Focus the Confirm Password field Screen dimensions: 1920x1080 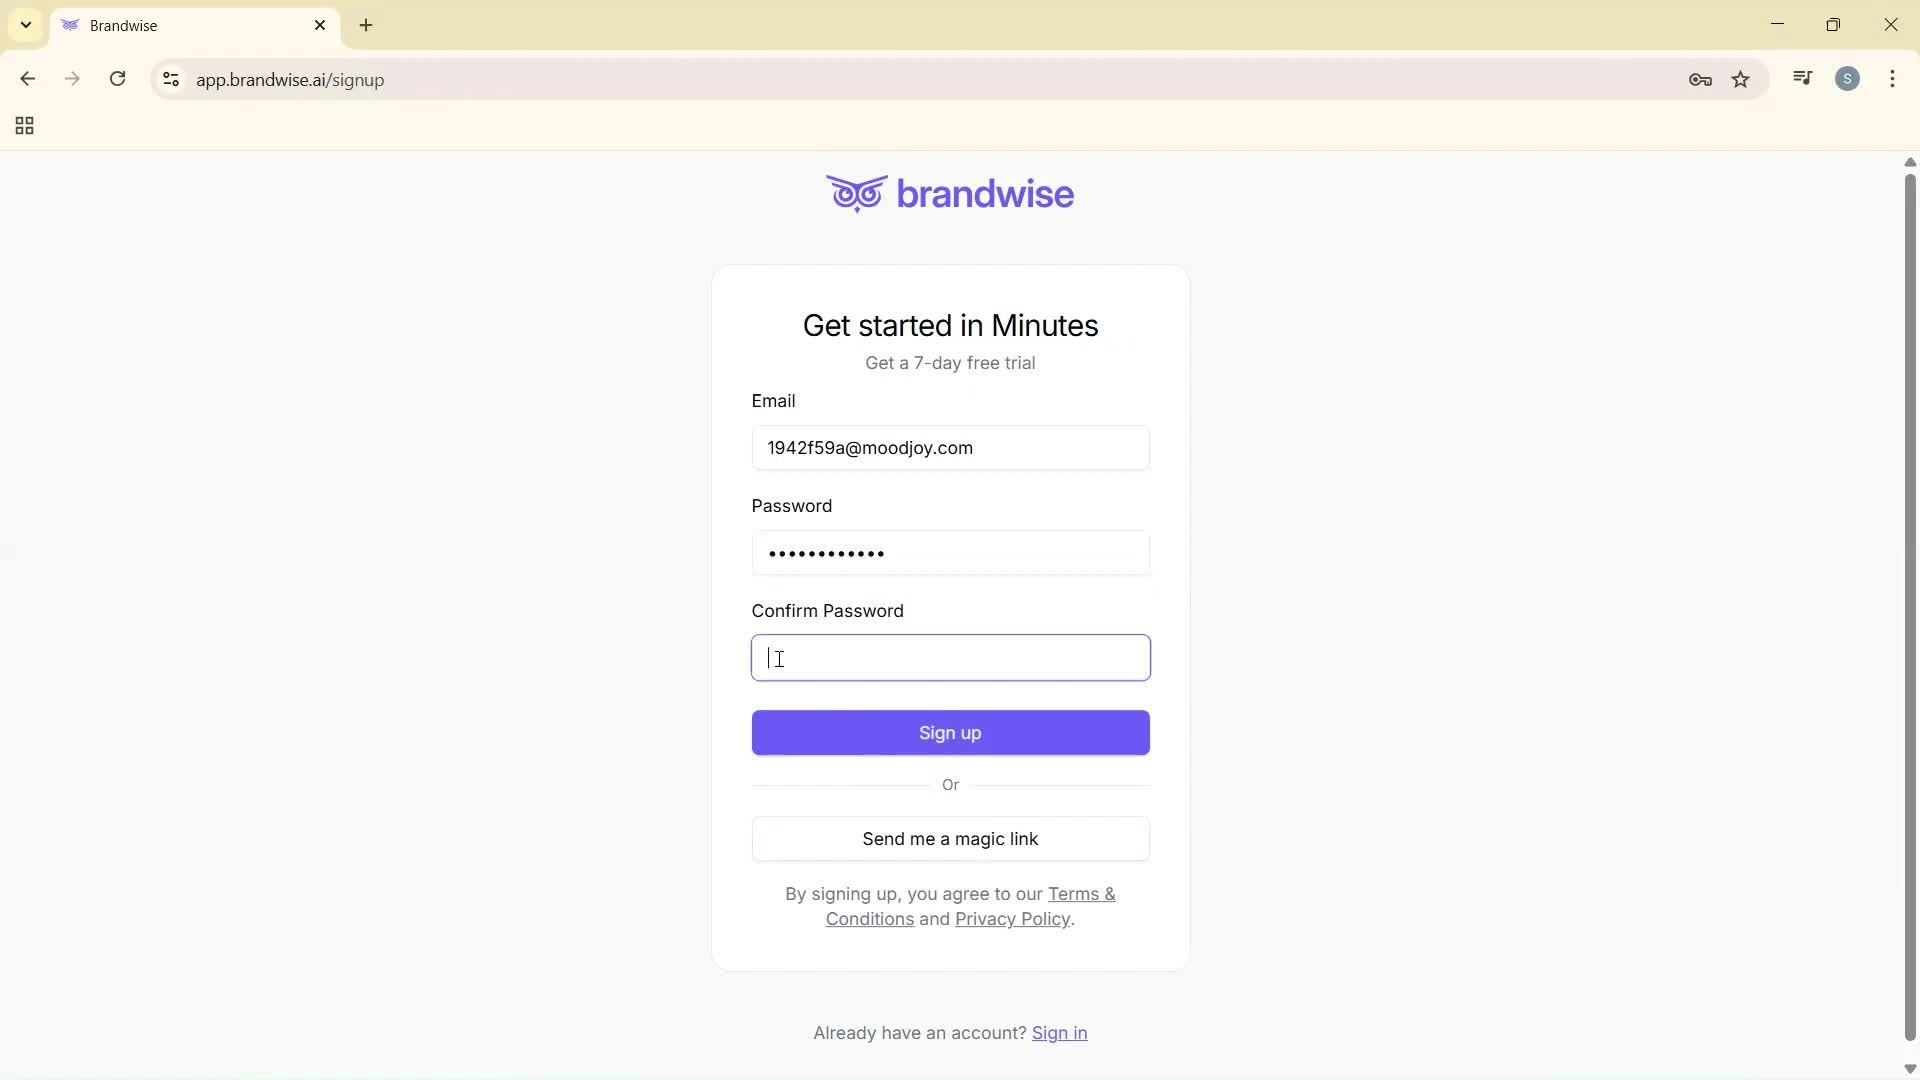coord(949,657)
